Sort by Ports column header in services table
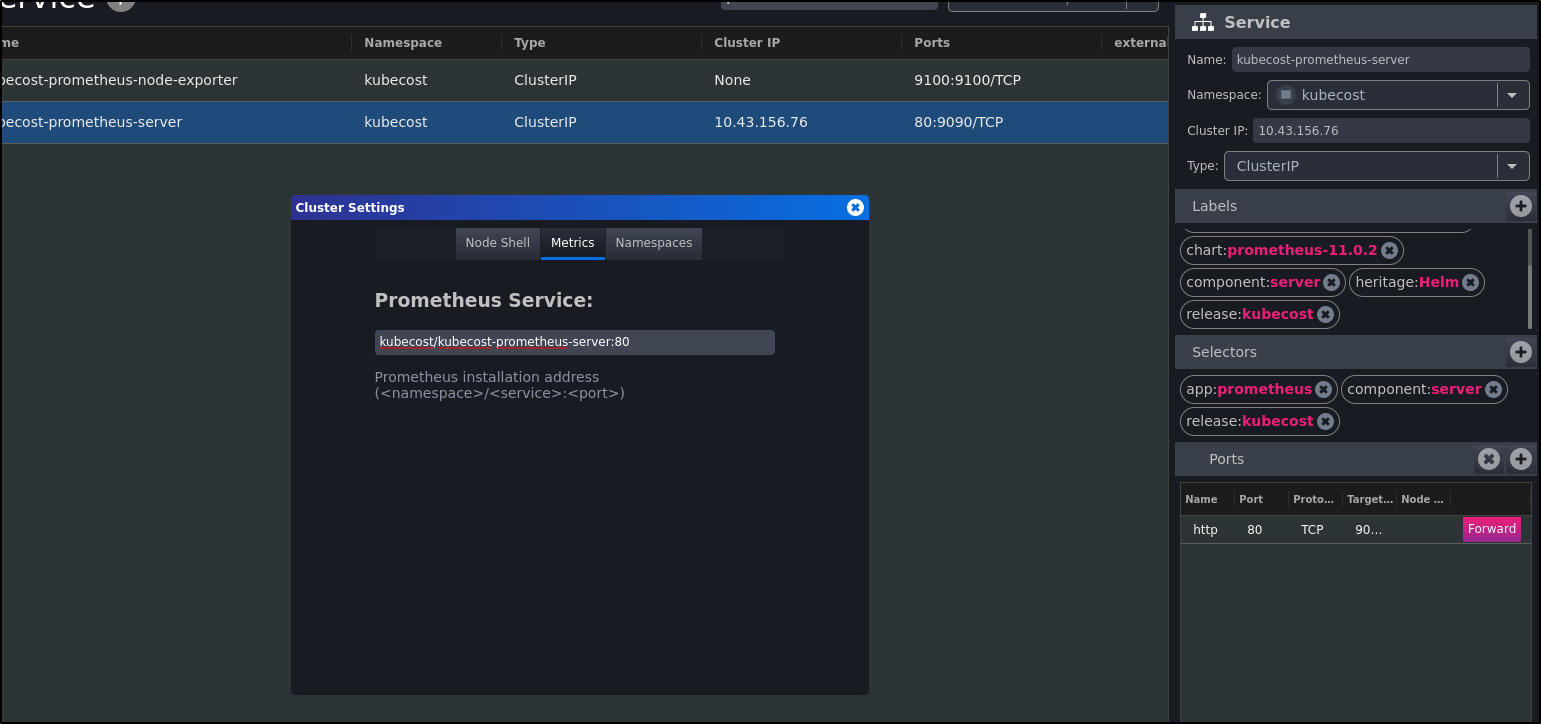1541x724 pixels. pos(932,43)
